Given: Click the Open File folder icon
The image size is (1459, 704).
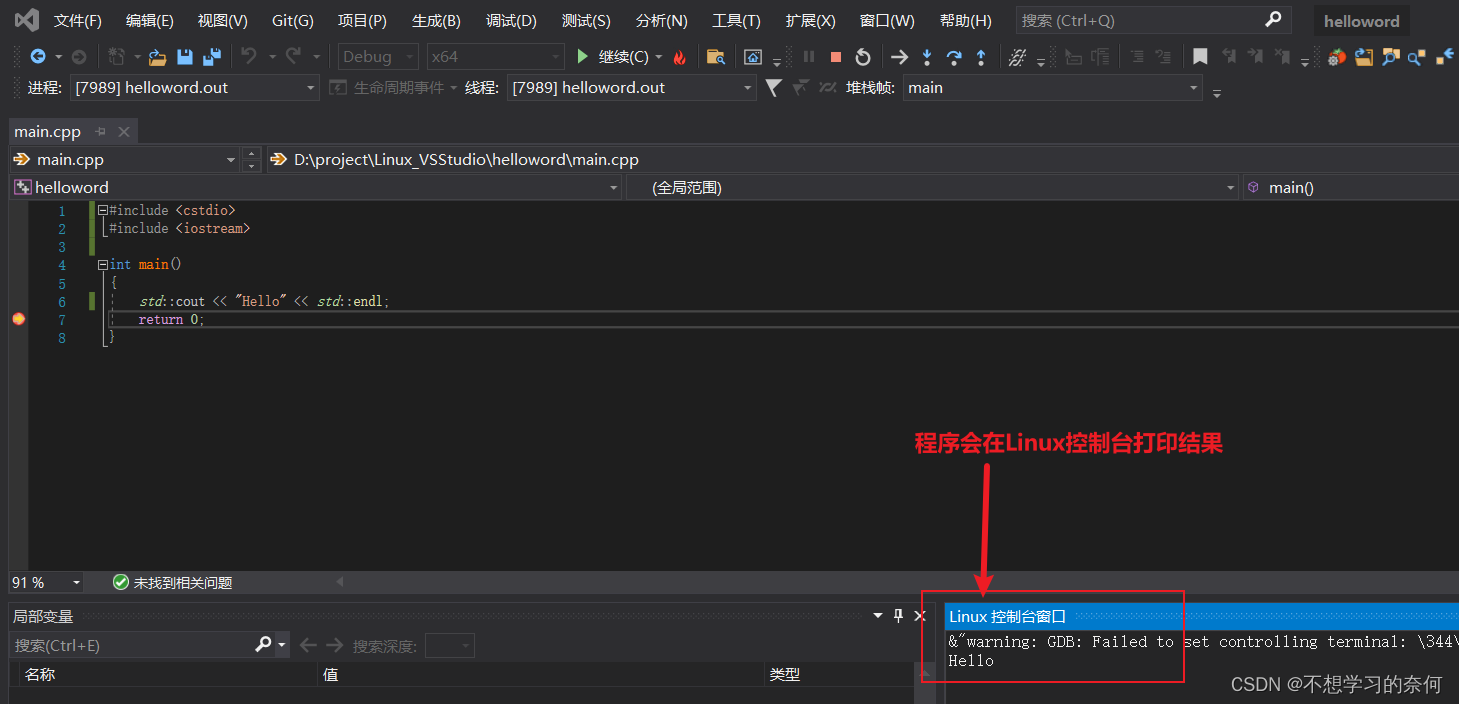Looking at the screenshot, I should [x=157, y=57].
